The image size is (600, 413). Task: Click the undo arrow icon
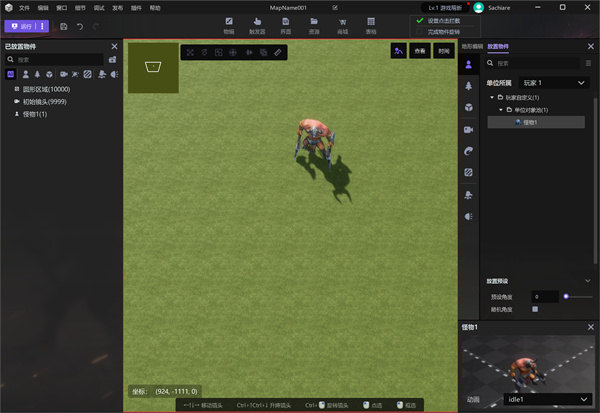point(80,25)
